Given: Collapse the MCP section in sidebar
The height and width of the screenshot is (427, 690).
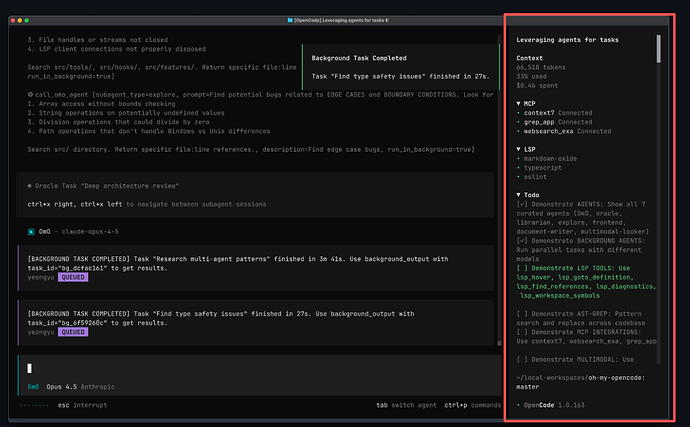Looking at the screenshot, I should (x=518, y=104).
